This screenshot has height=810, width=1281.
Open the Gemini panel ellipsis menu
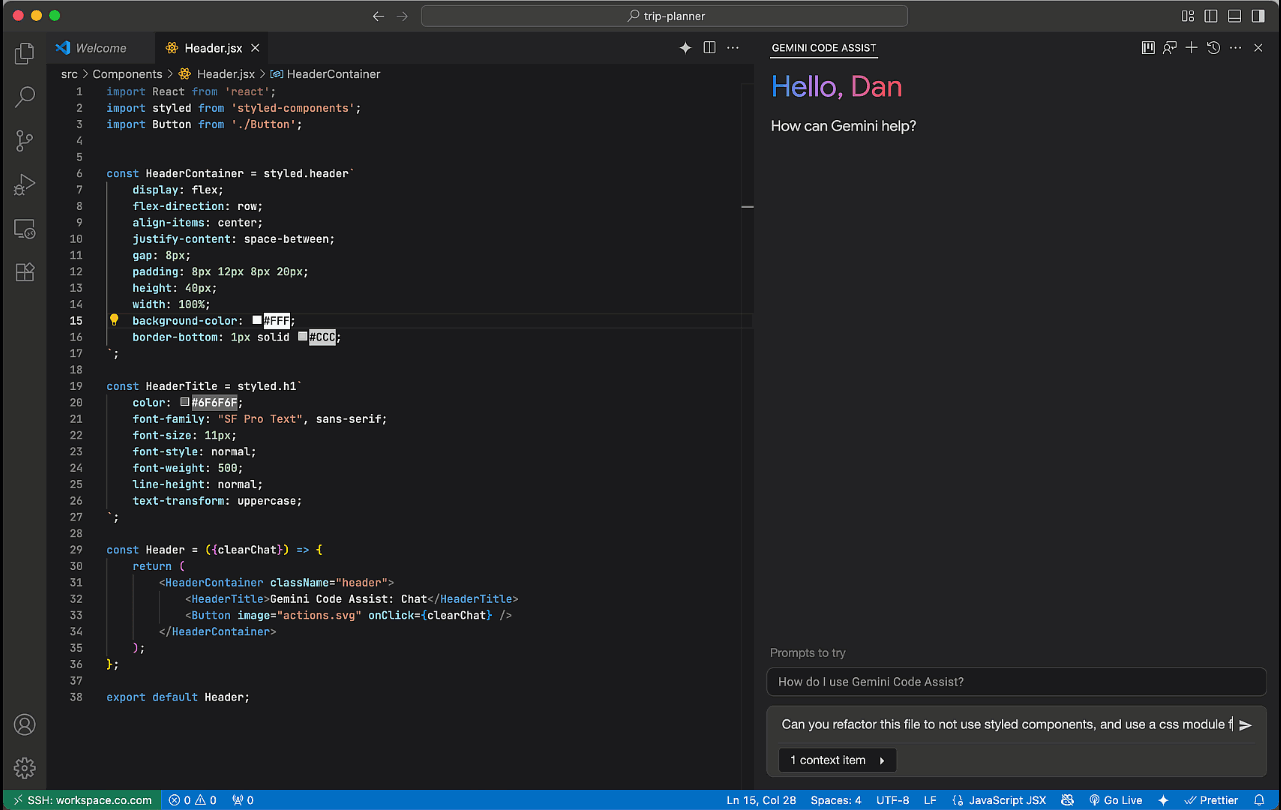pos(1235,47)
